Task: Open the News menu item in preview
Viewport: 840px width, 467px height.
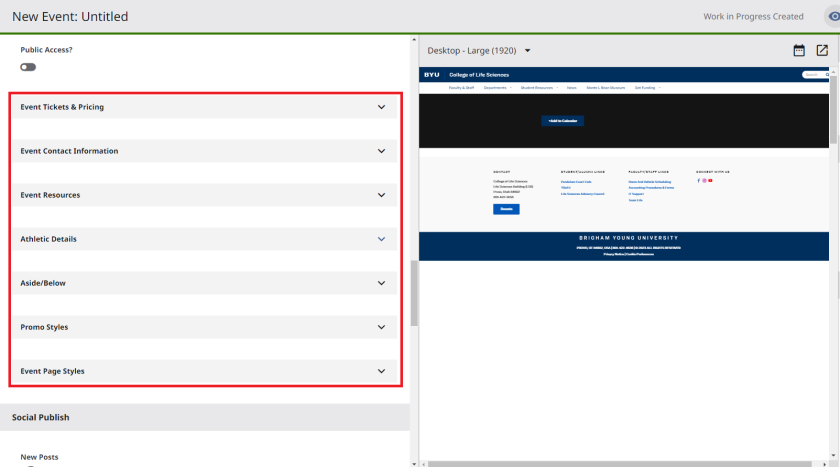Action: click(571, 88)
